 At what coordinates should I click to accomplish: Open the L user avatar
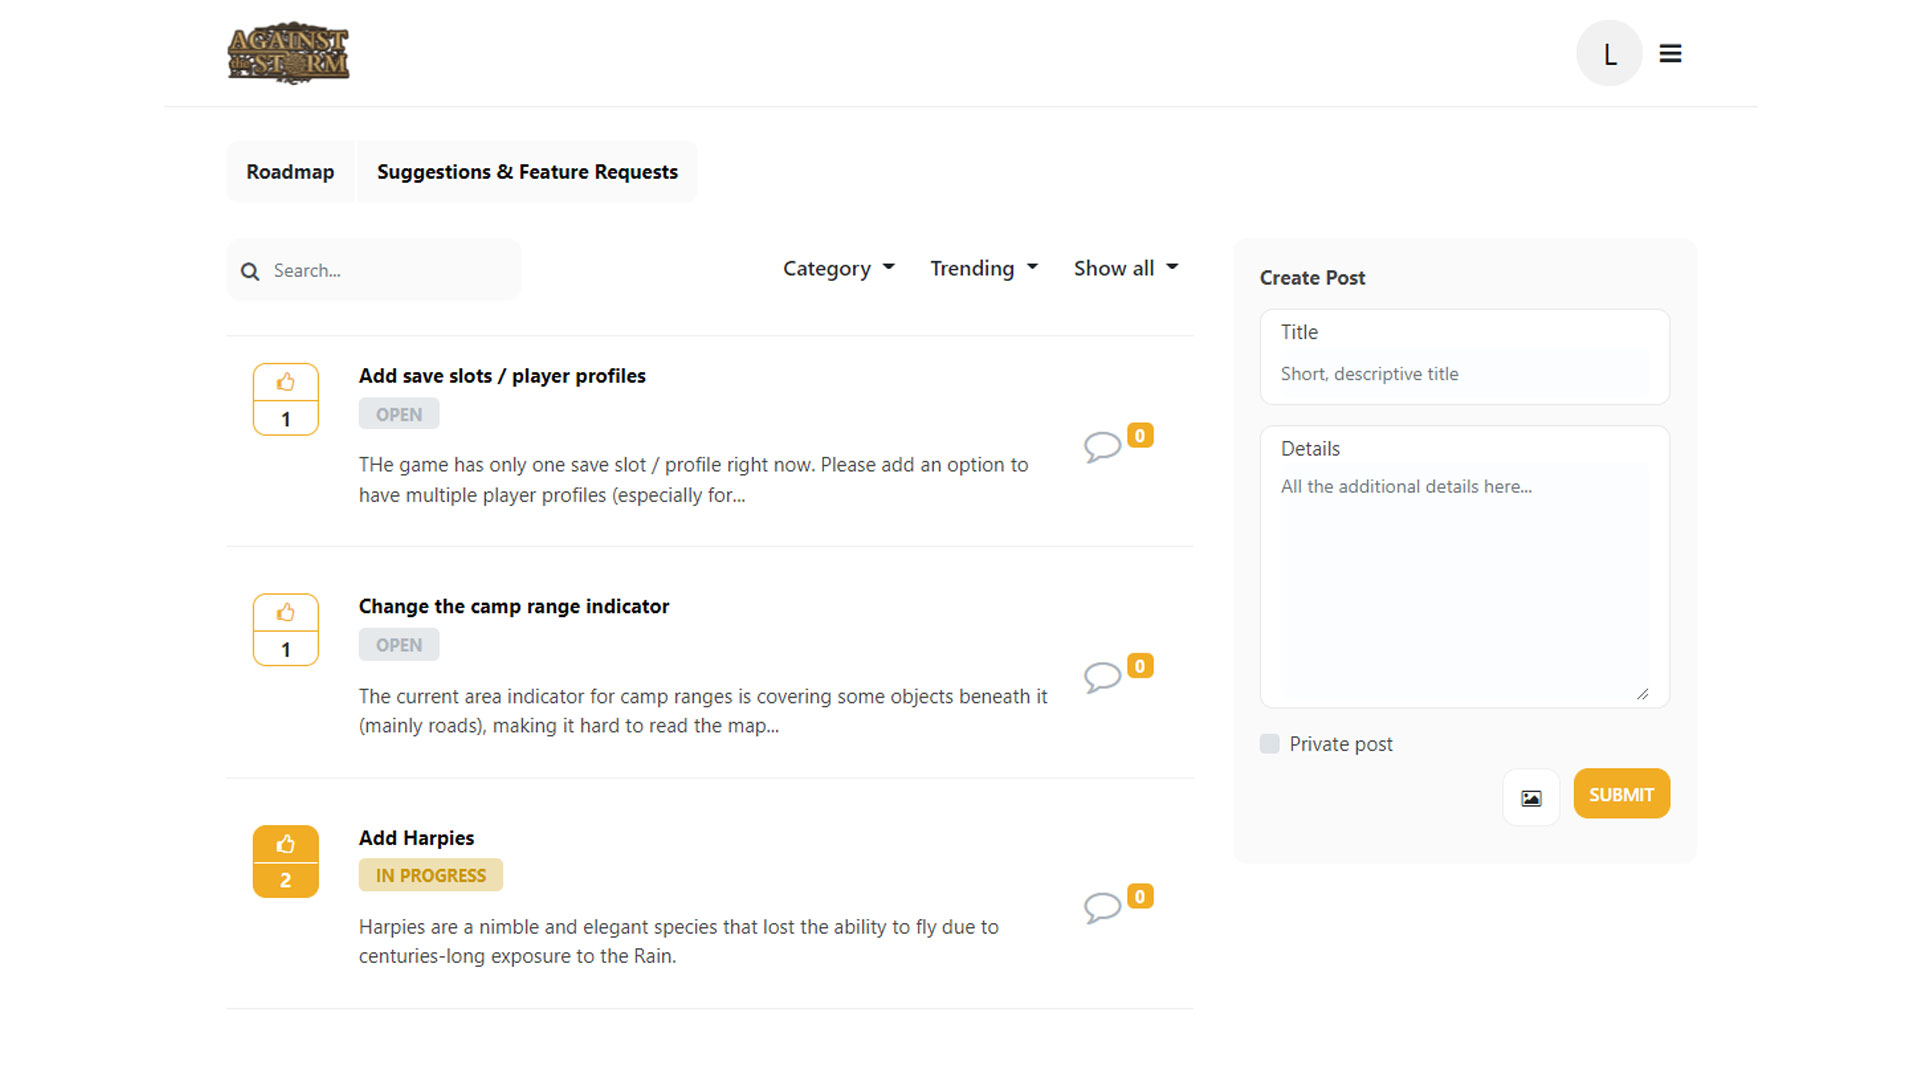[x=1609, y=53]
